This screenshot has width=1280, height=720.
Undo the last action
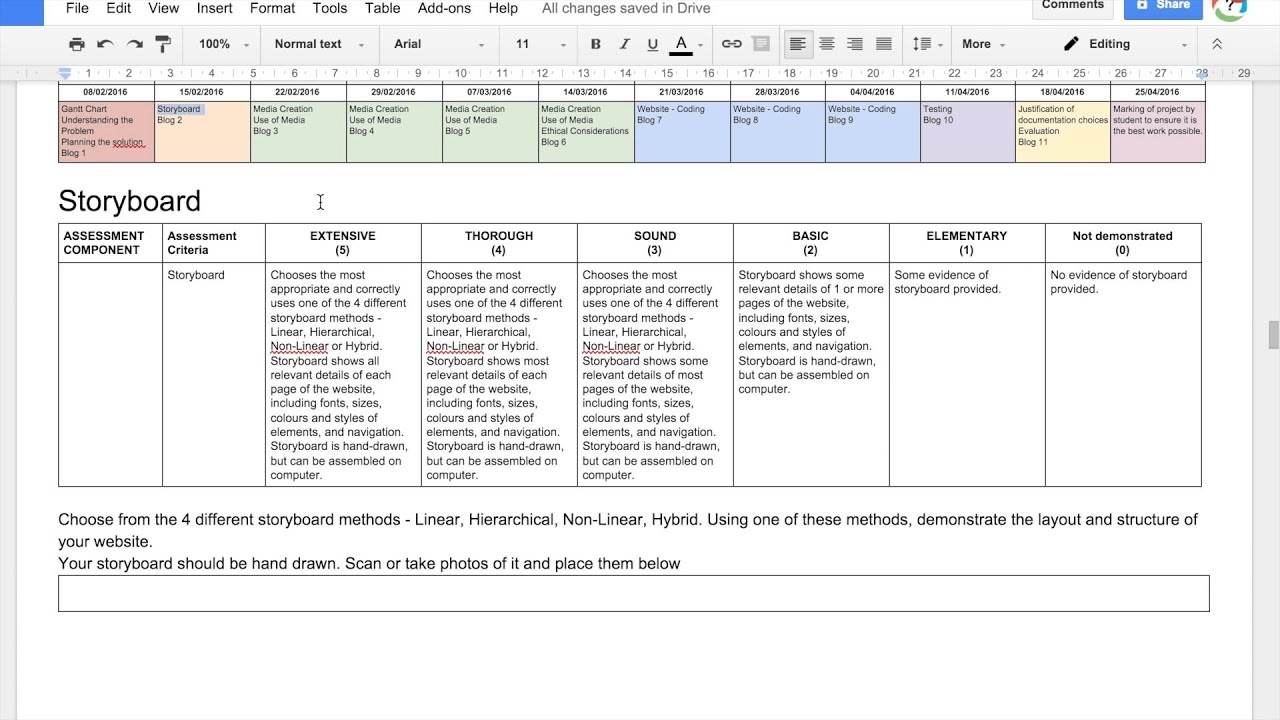[105, 44]
